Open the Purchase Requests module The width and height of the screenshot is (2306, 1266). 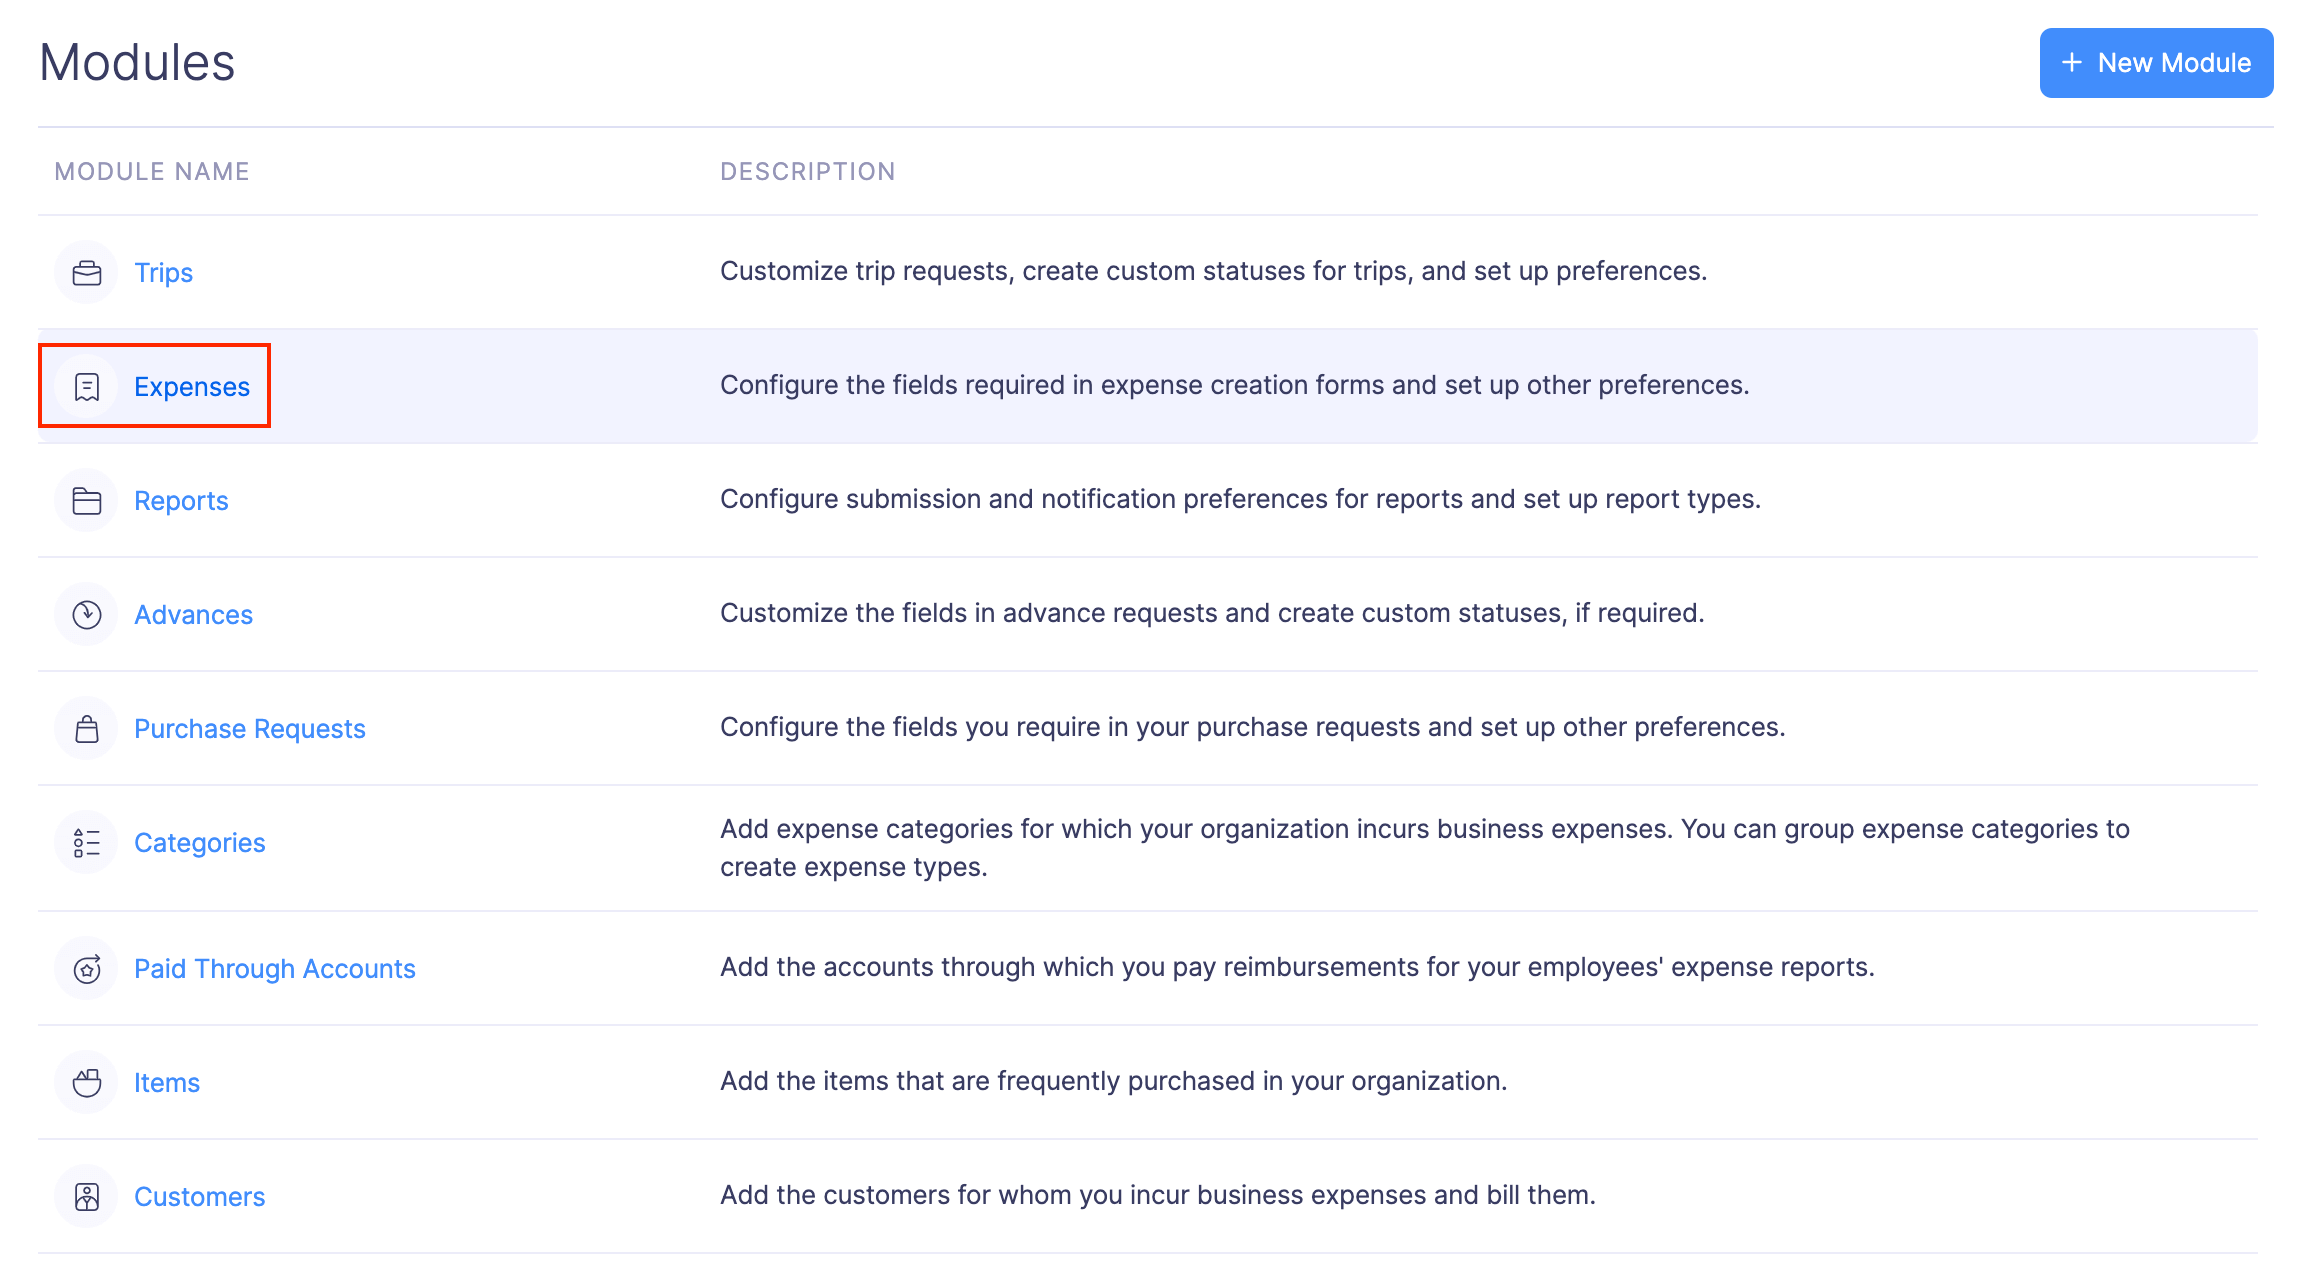[249, 728]
